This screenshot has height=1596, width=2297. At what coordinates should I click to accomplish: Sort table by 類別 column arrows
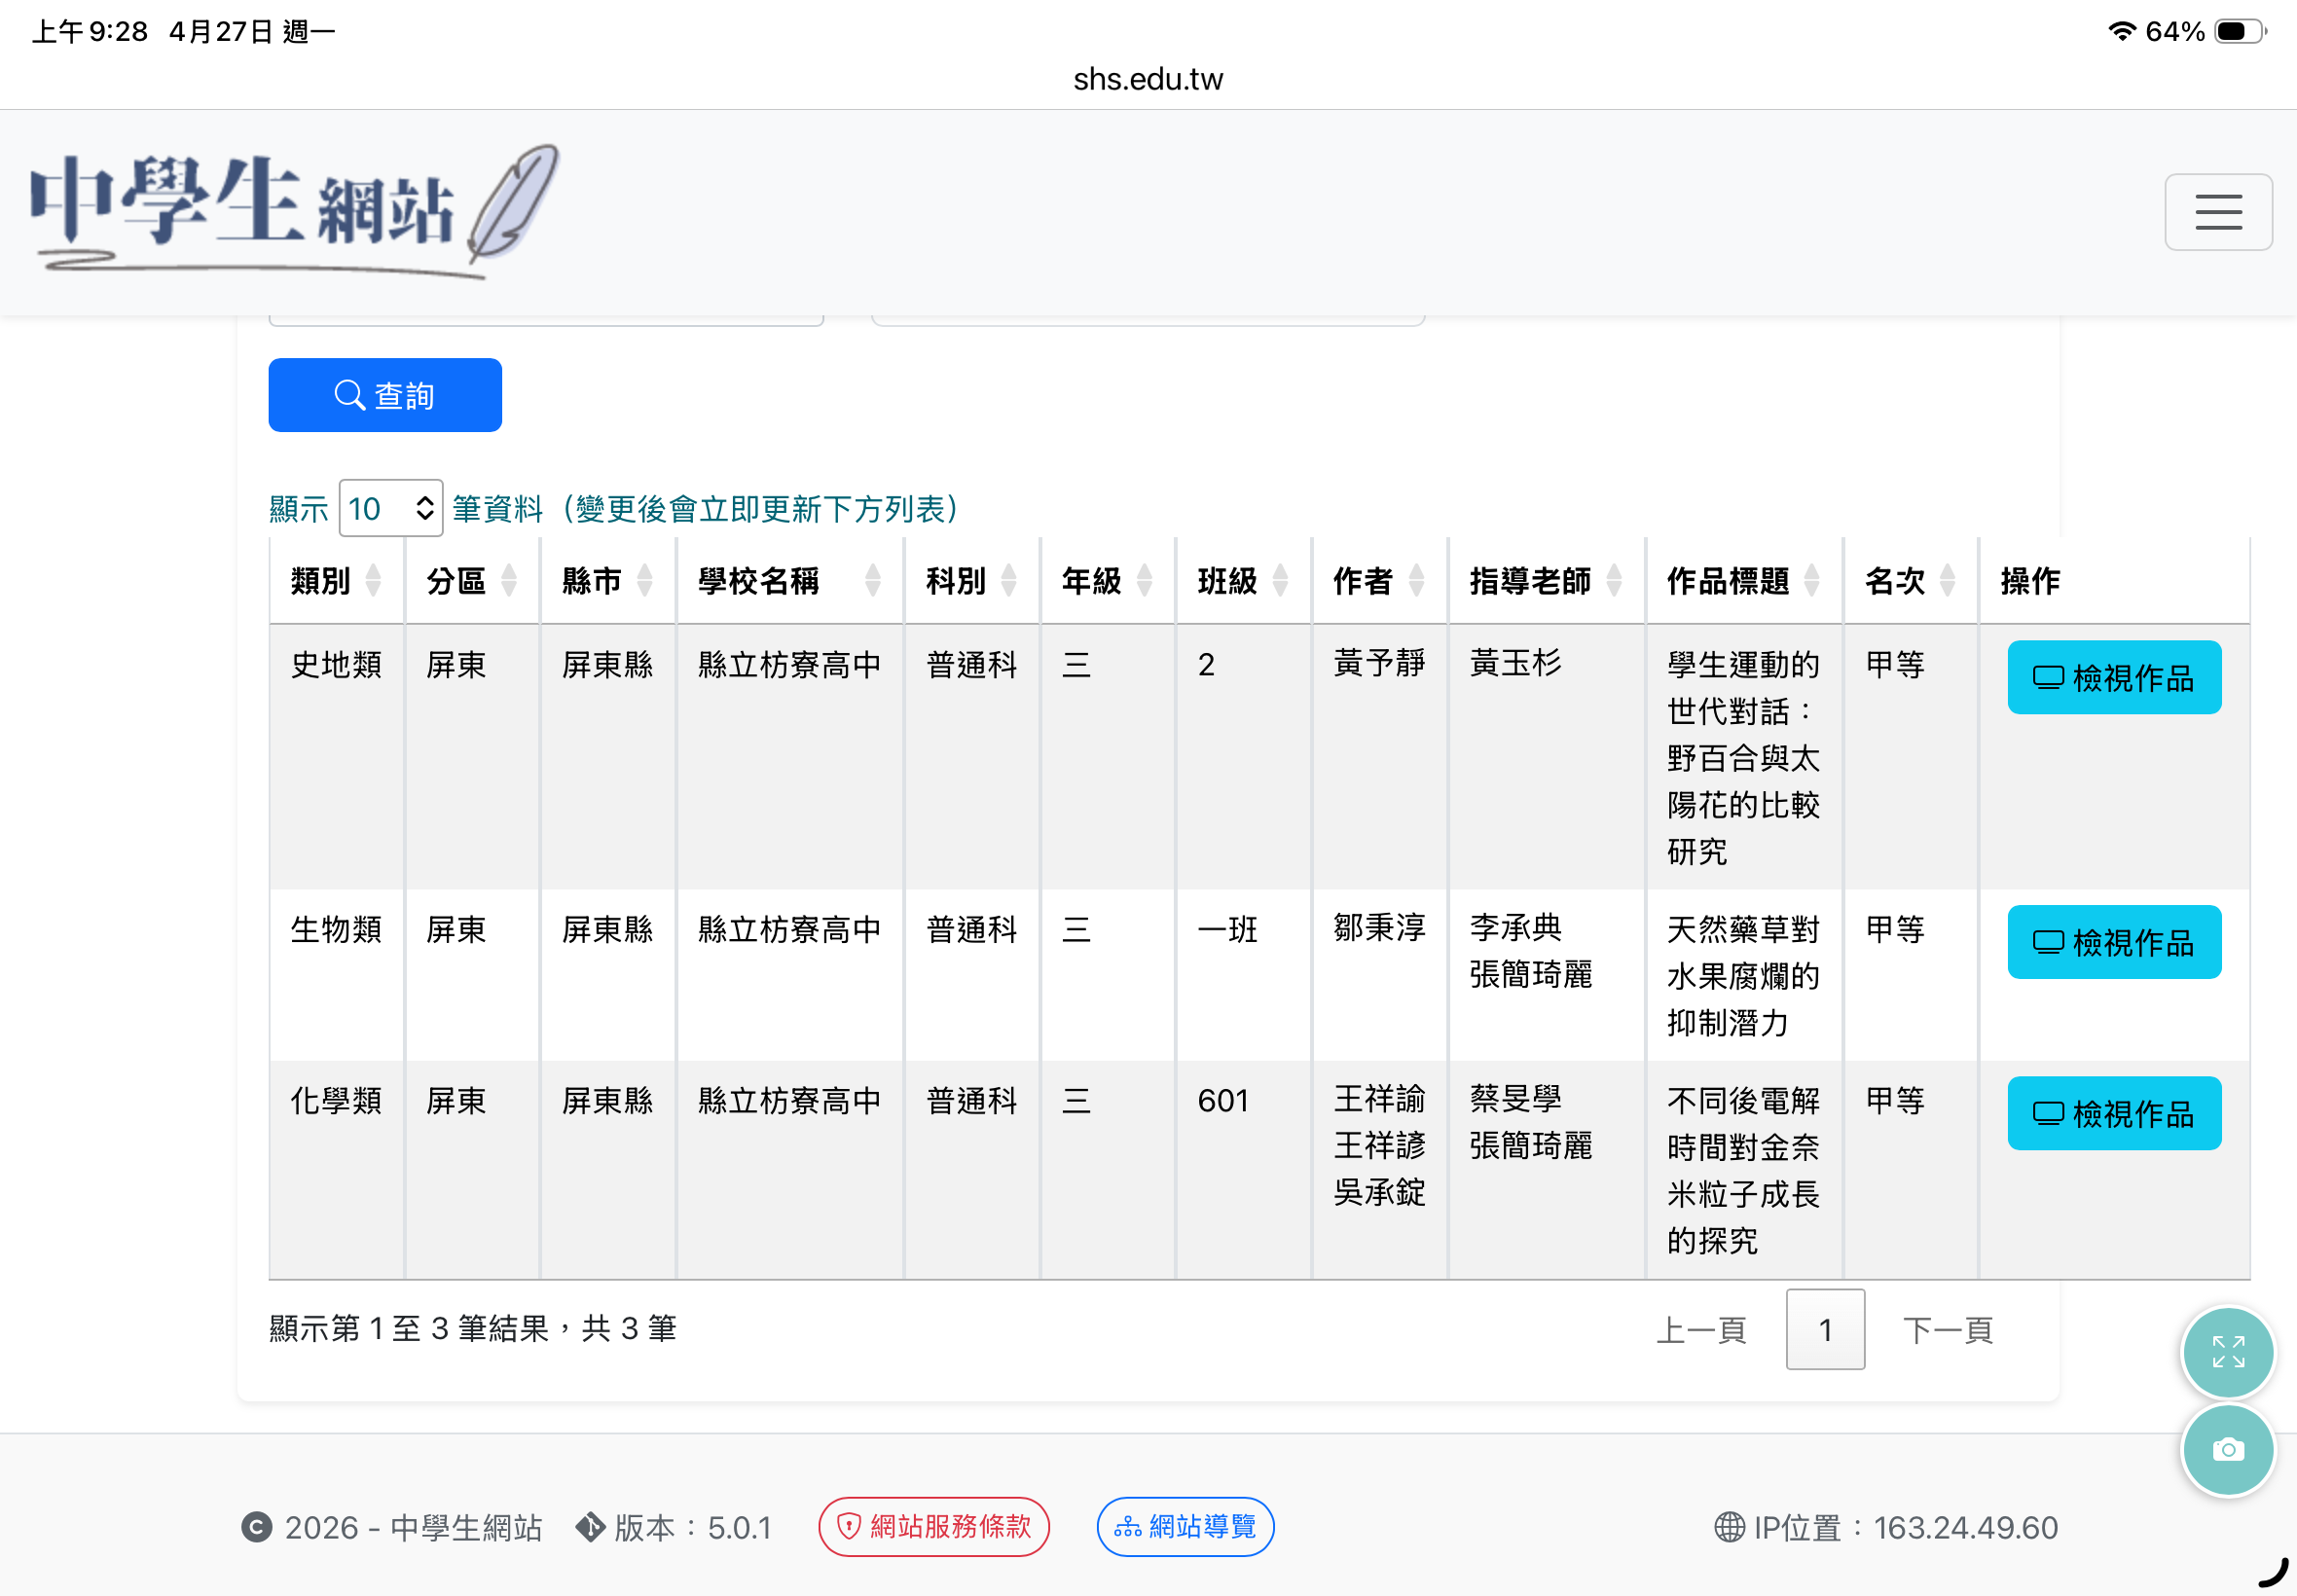pyautogui.click(x=373, y=580)
